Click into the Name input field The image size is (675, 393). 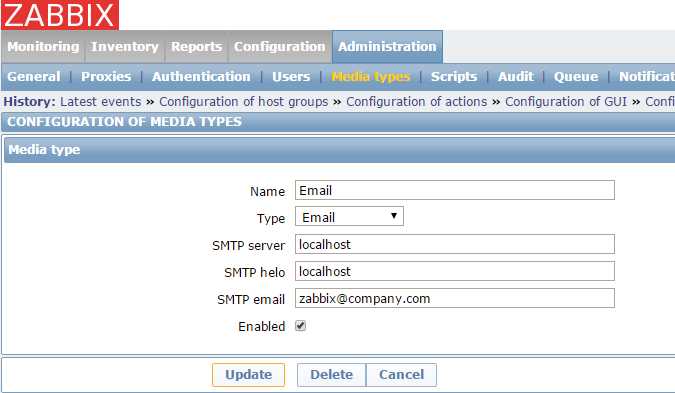point(455,190)
